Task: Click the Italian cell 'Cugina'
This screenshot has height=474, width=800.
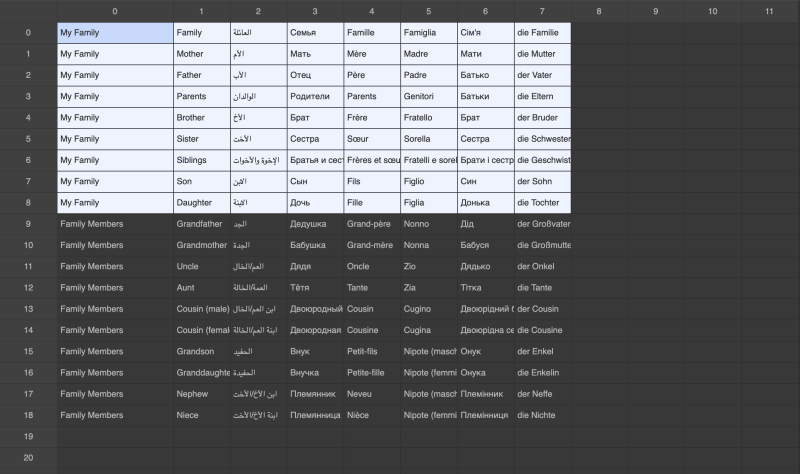Action: click(x=429, y=330)
